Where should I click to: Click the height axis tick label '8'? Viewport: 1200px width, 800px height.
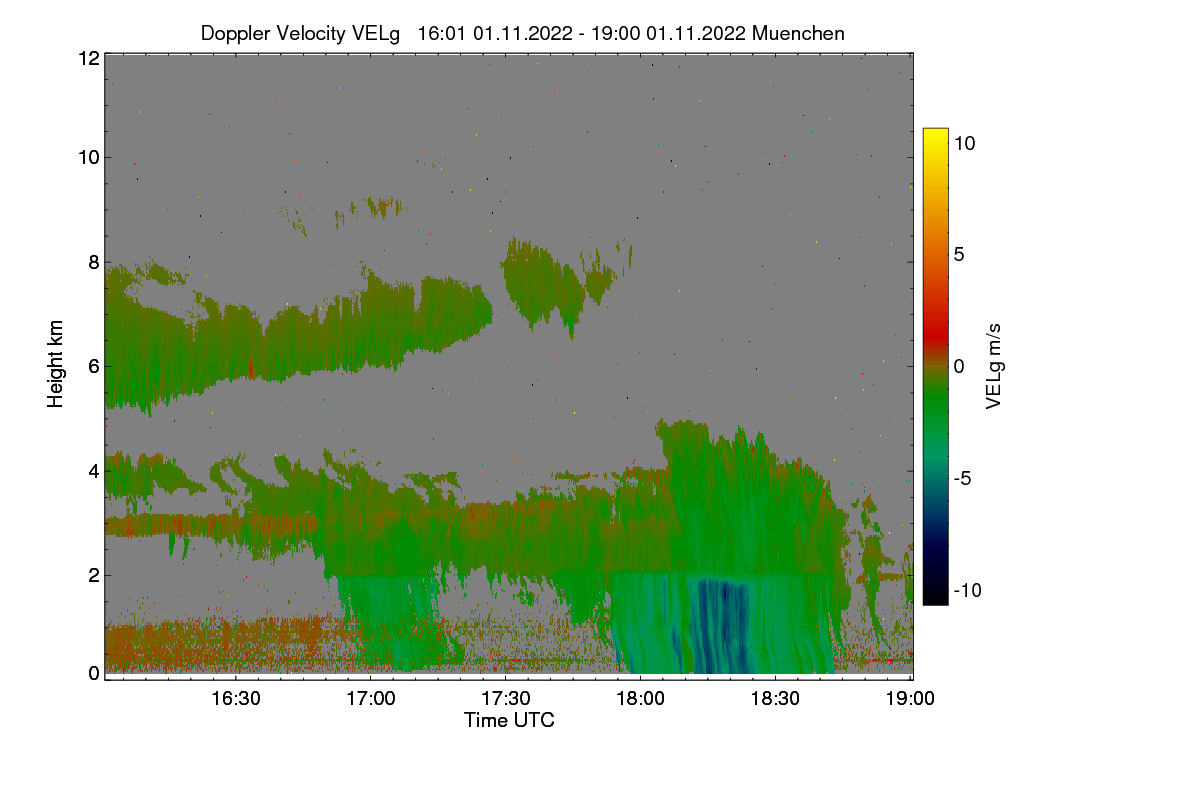coord(94,262)
